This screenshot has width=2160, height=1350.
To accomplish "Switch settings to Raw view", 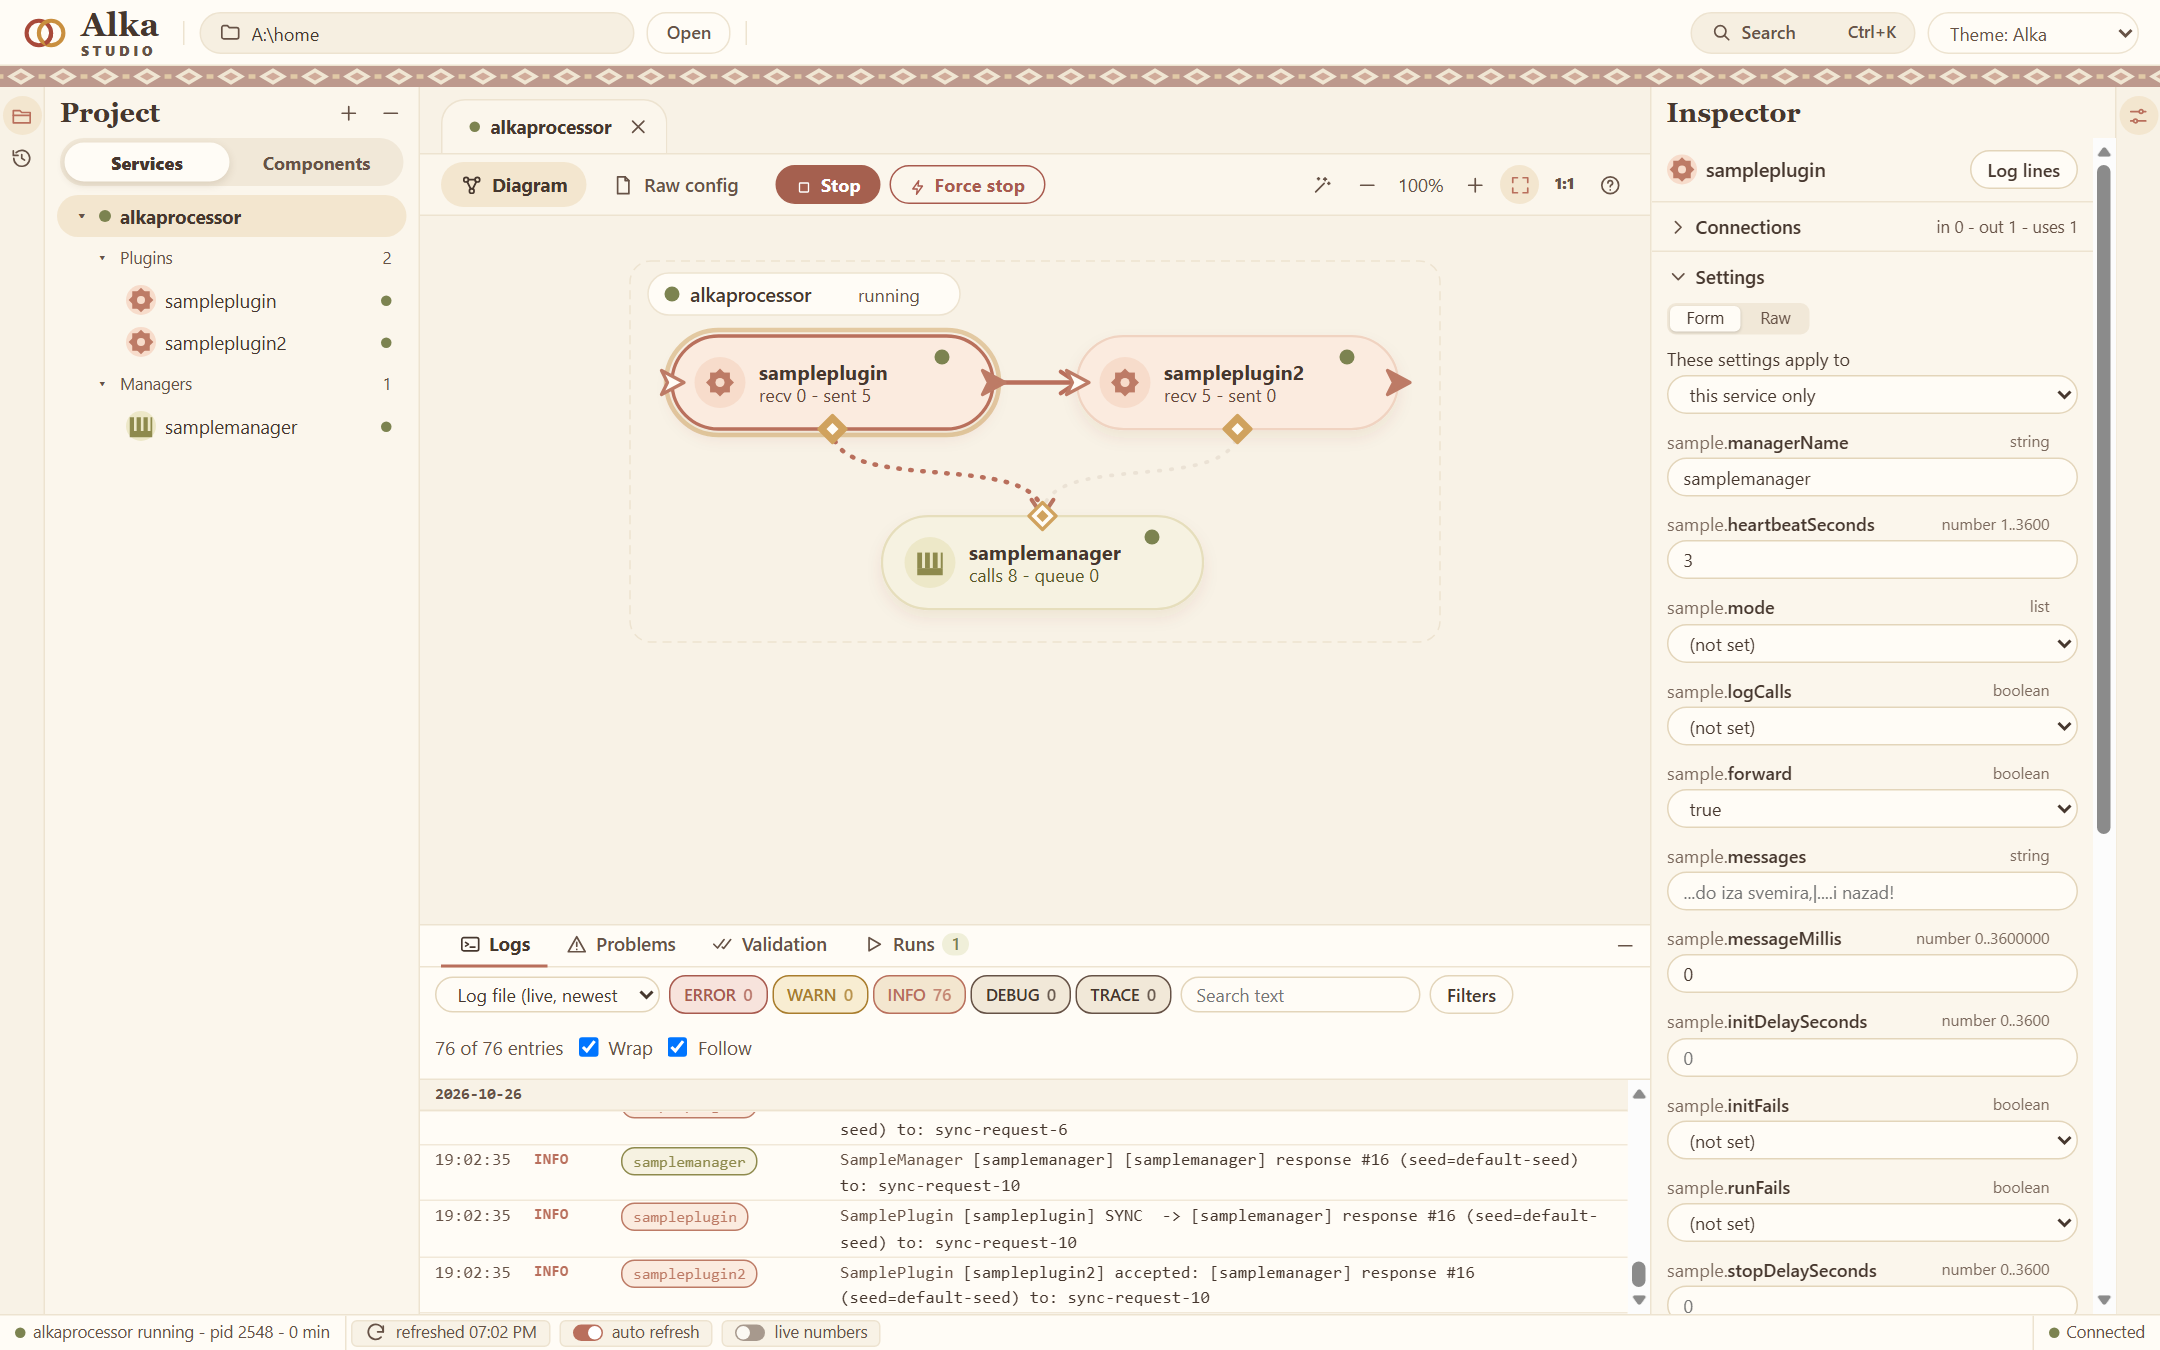I will click(1775, 318).
